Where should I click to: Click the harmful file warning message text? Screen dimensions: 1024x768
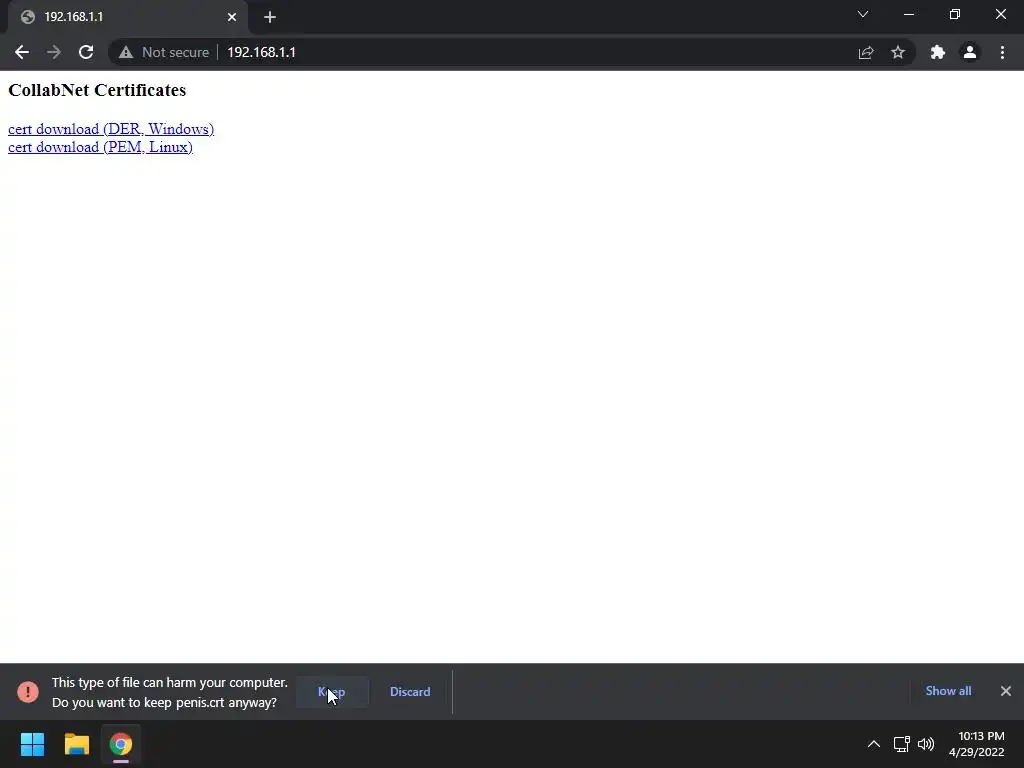(170, 692)
